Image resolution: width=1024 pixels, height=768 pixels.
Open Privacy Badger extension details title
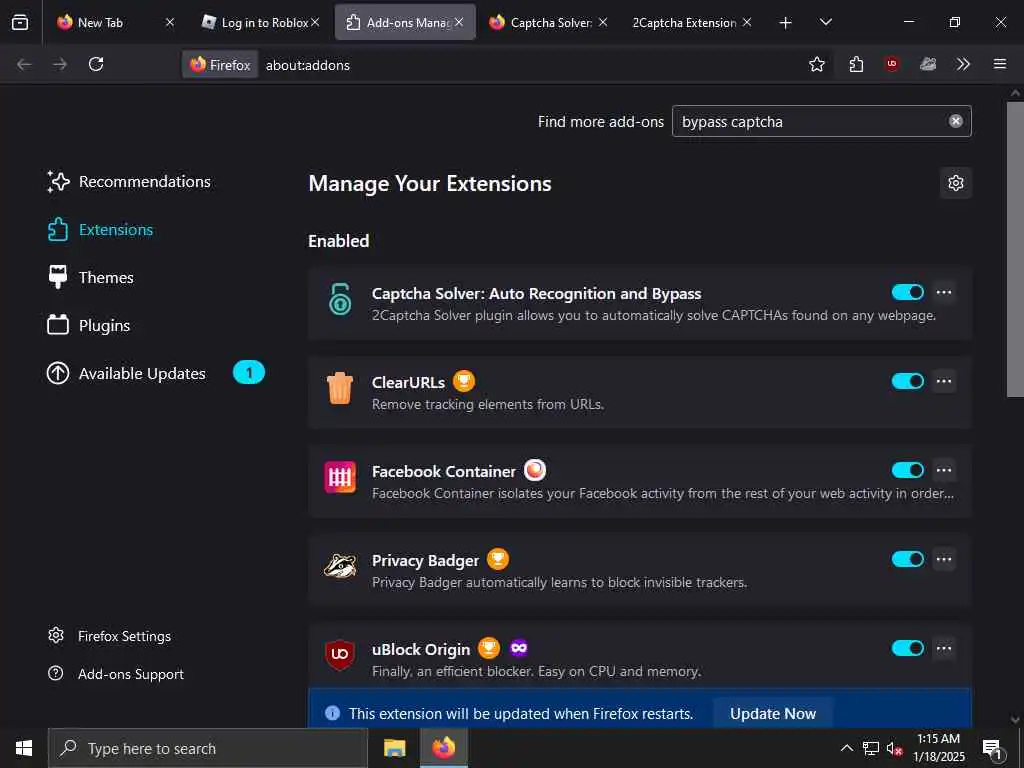click(x=425, y=560)
